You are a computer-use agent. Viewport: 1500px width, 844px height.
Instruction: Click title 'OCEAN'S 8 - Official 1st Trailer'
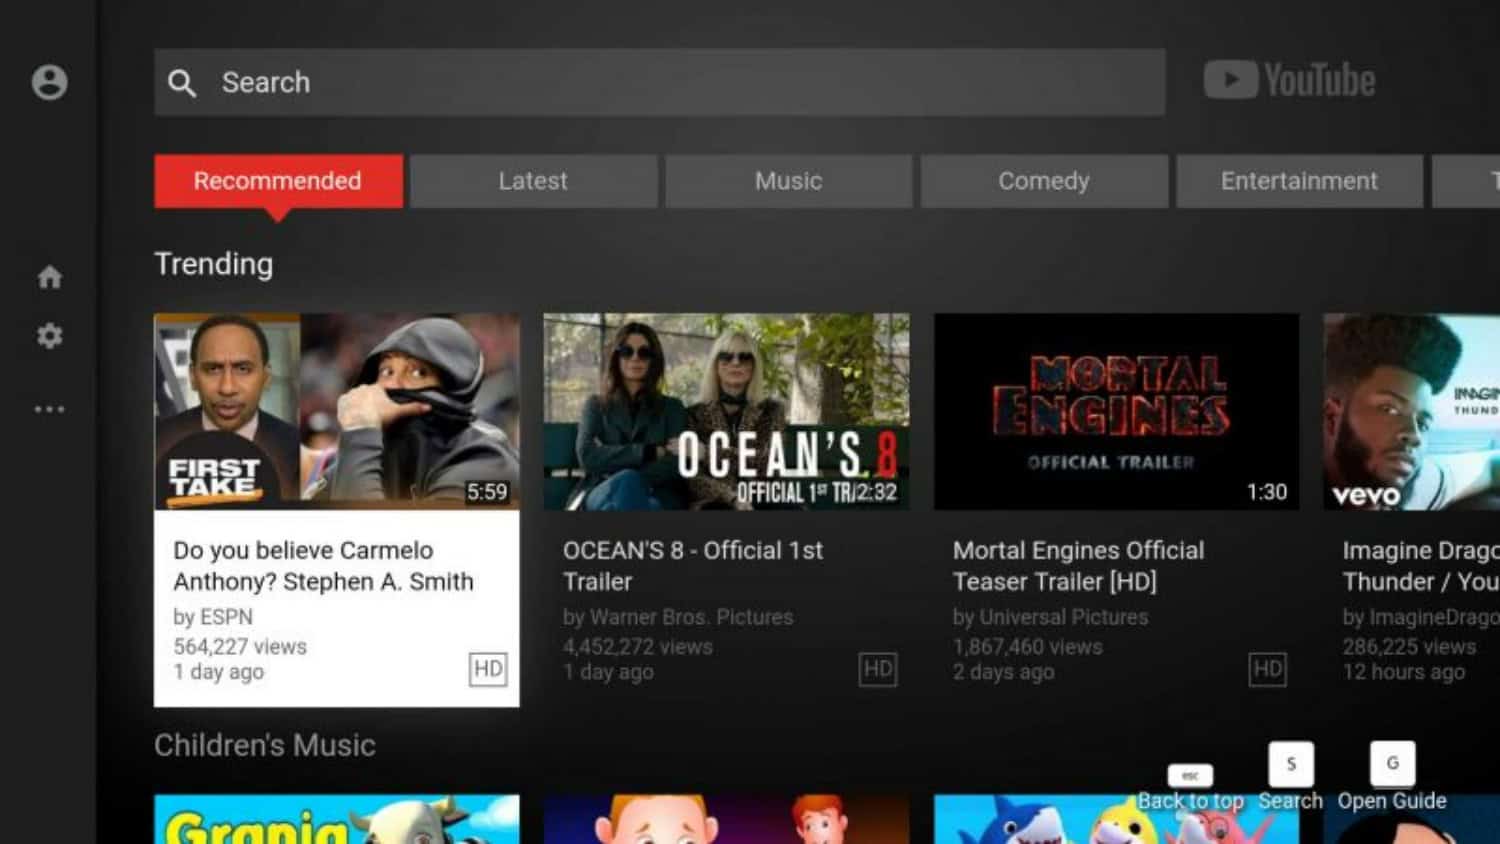point(693,566)
